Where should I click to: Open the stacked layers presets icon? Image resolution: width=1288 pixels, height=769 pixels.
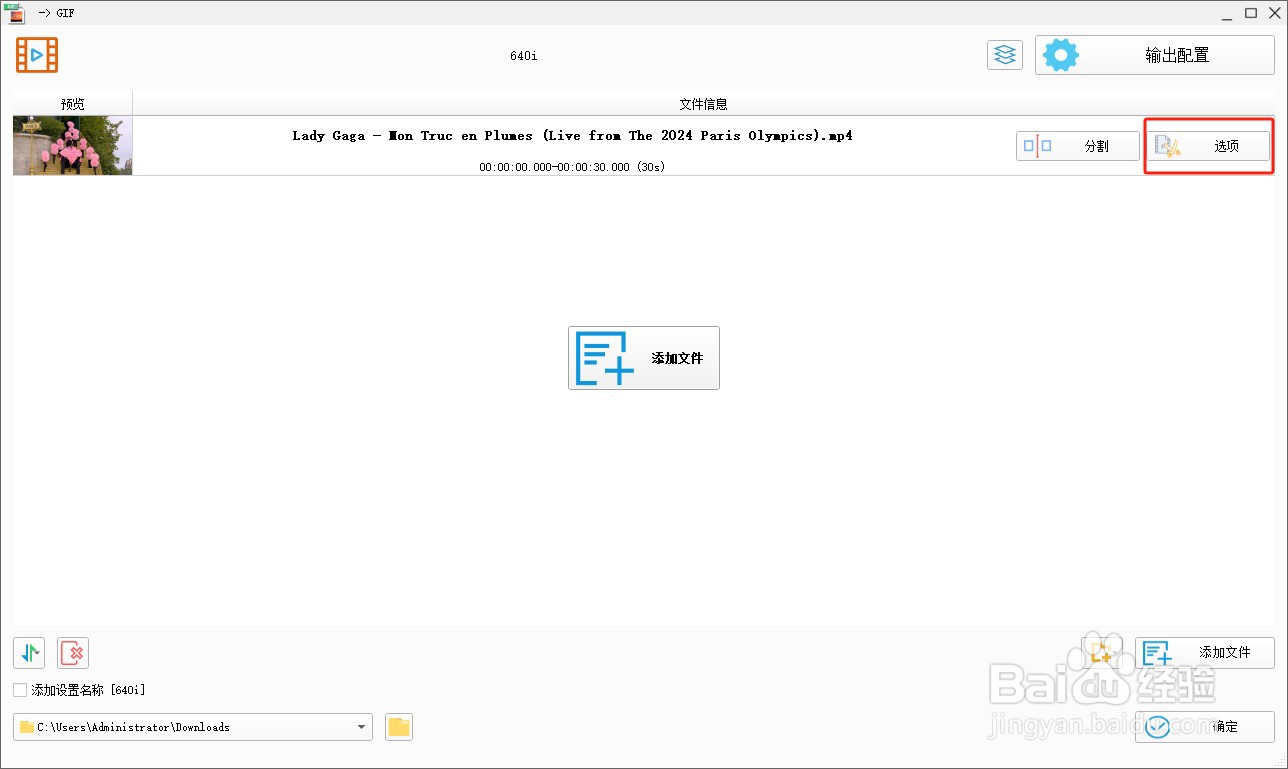(x=1005, y=55)
